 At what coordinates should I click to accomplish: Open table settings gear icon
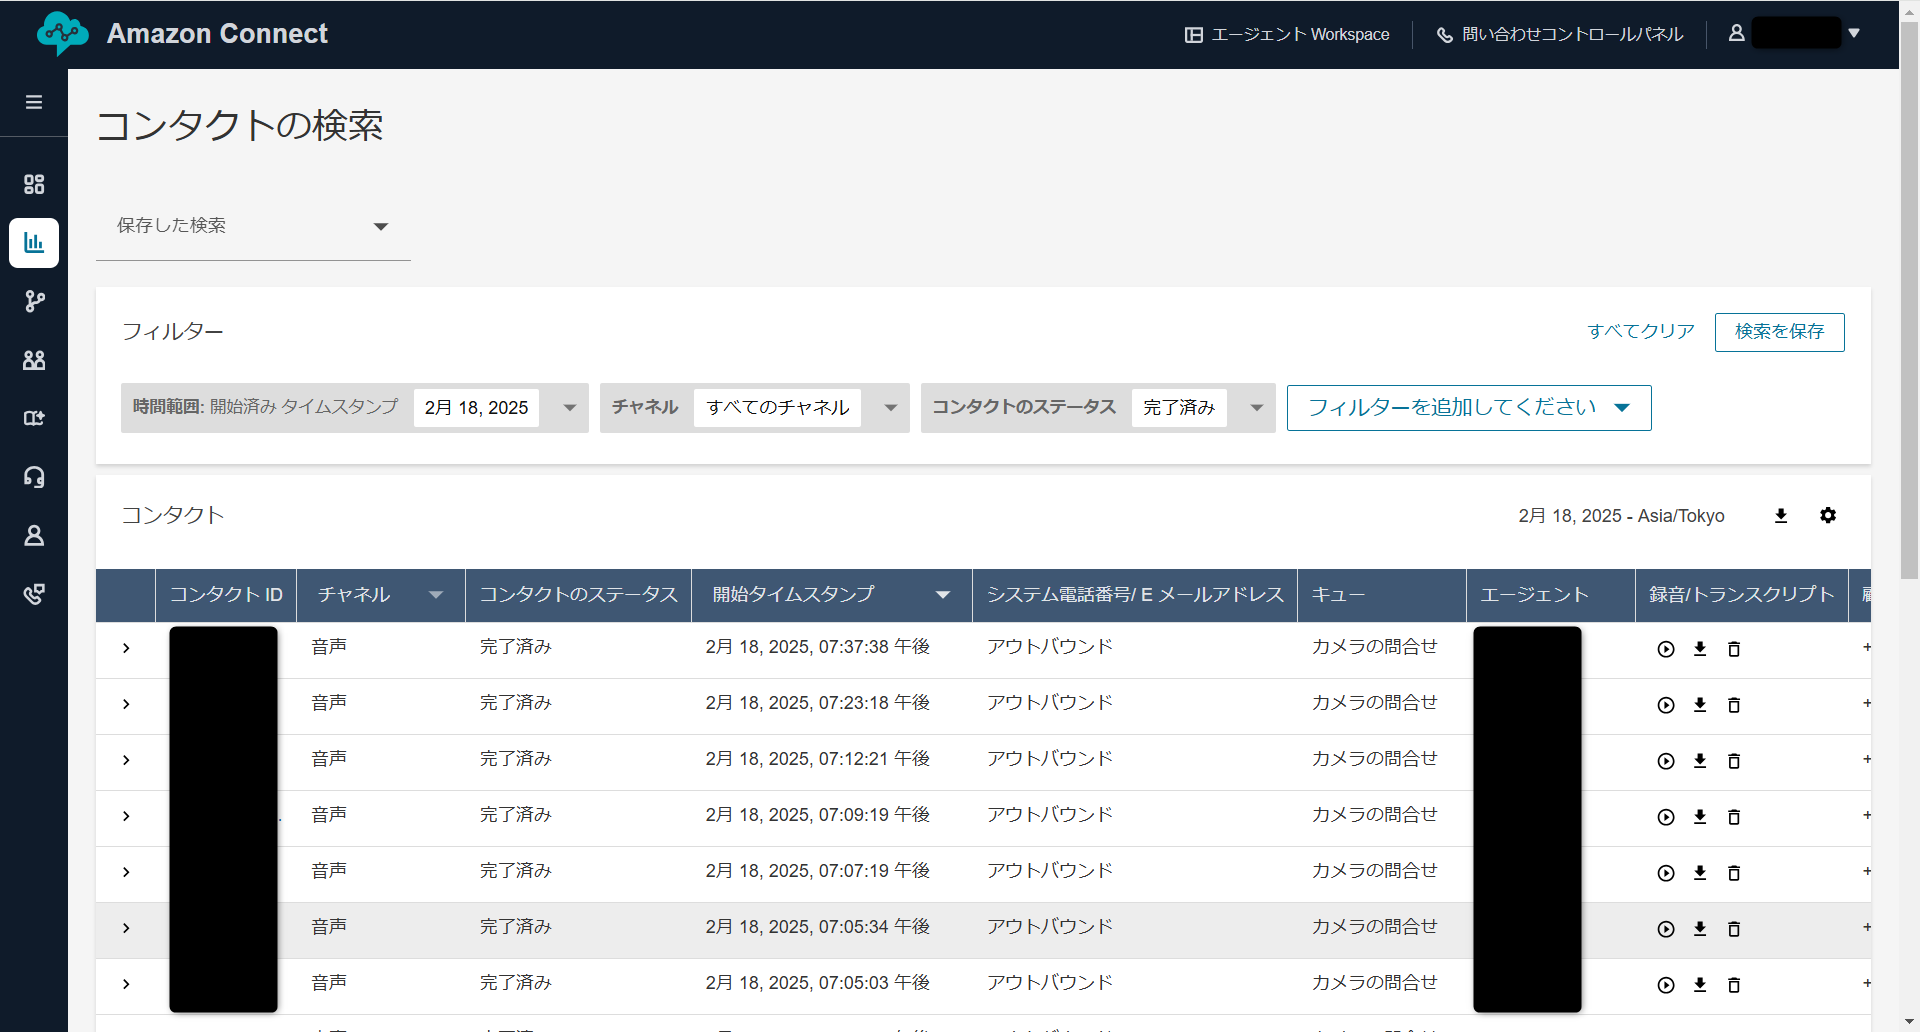click(x=1828, y=516)
